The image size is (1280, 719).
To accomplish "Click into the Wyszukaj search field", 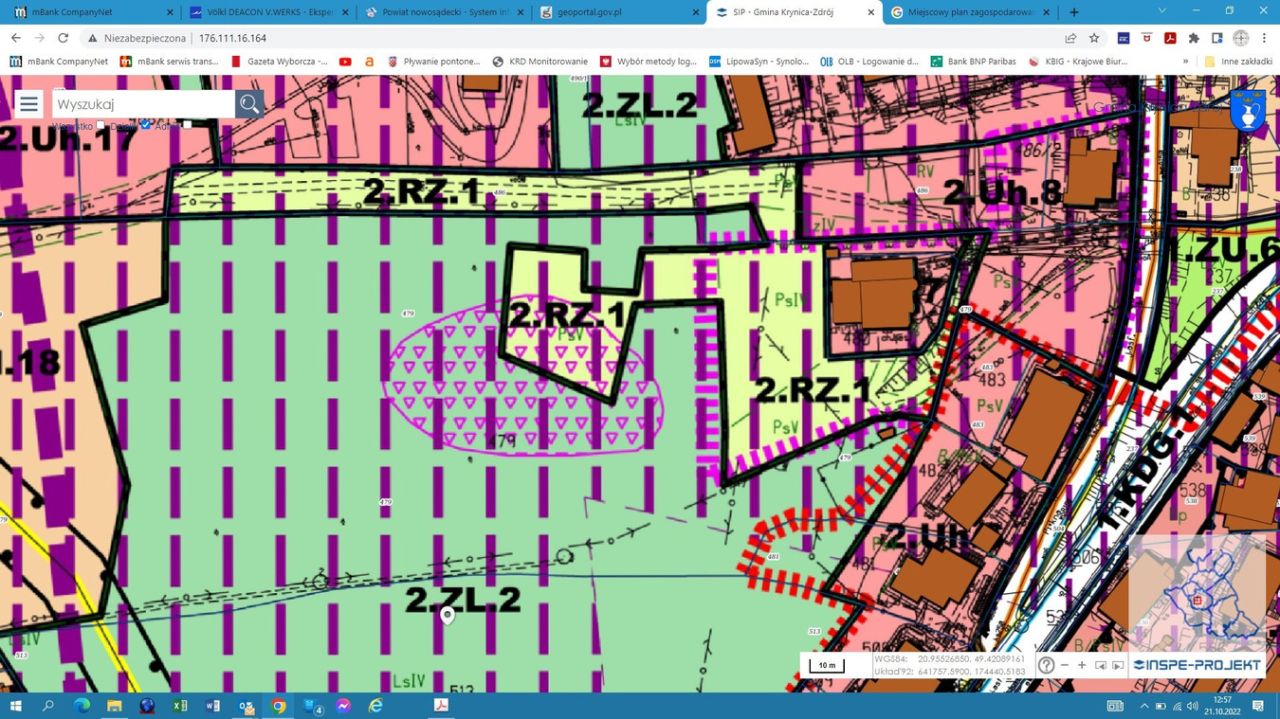I will coord(143,104).
